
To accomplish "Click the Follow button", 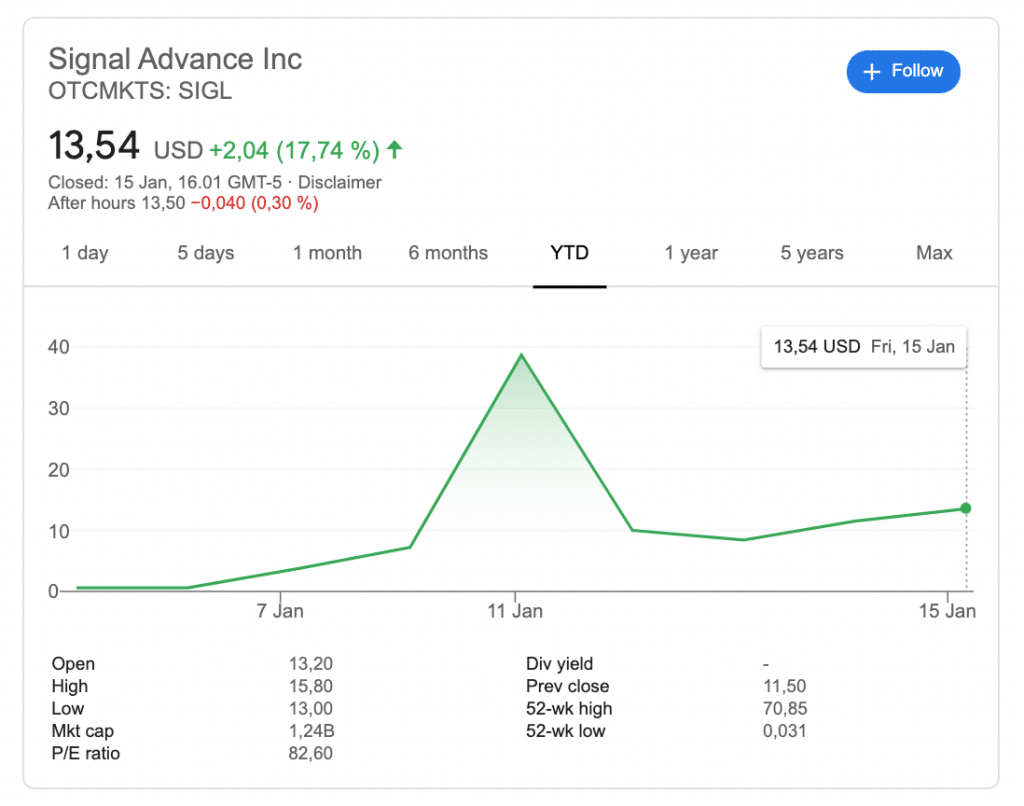I will [x=903, y=71].
